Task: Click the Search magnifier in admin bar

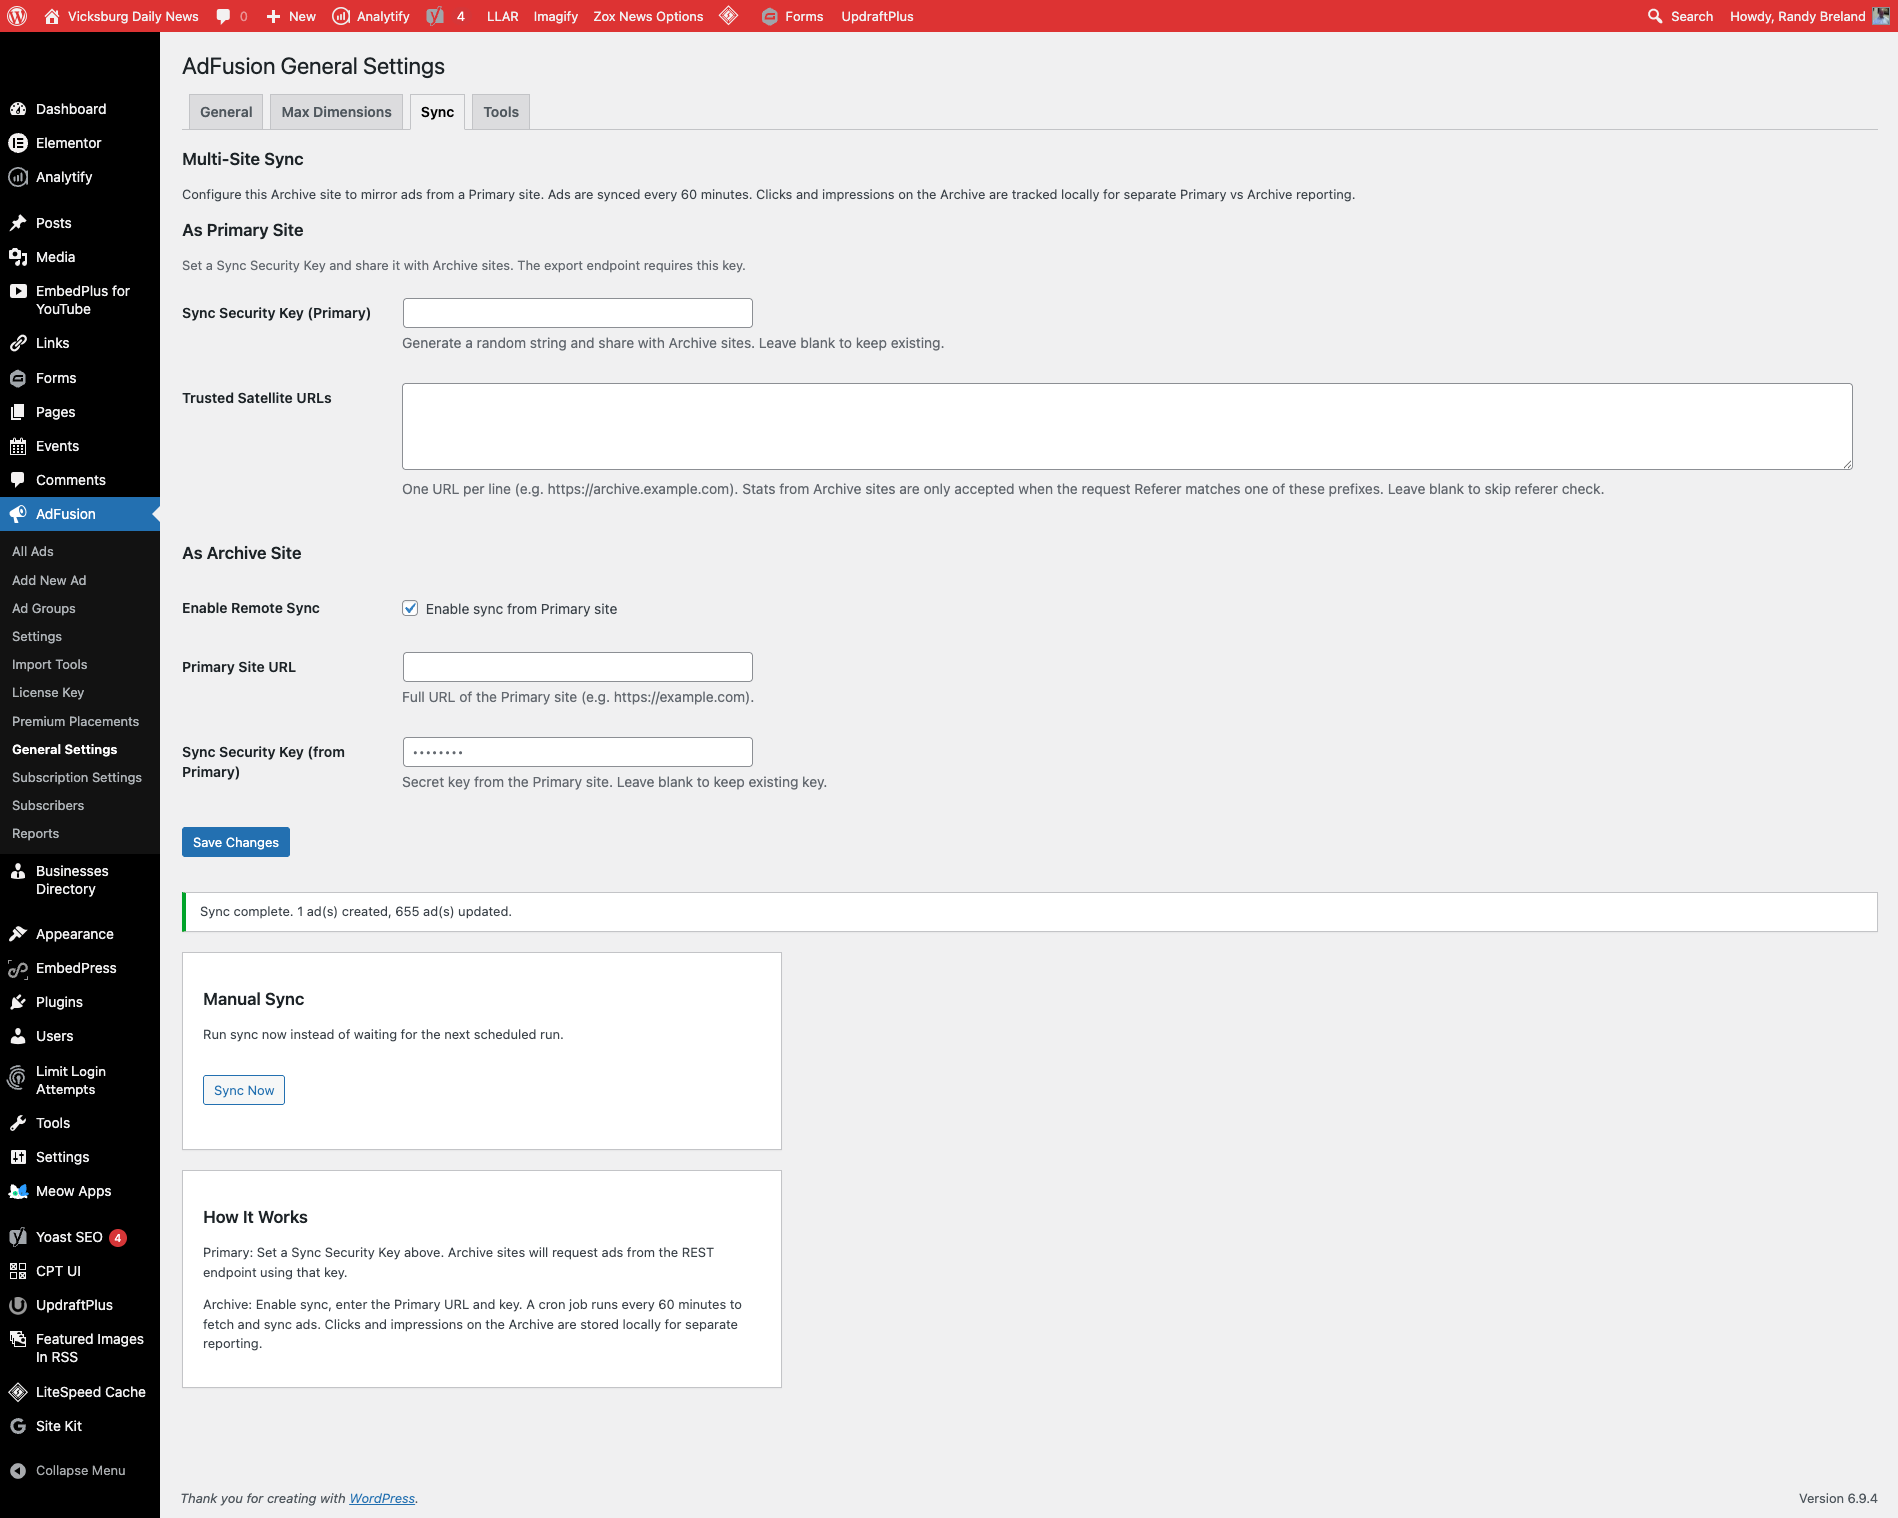Action: [1655, 16]
